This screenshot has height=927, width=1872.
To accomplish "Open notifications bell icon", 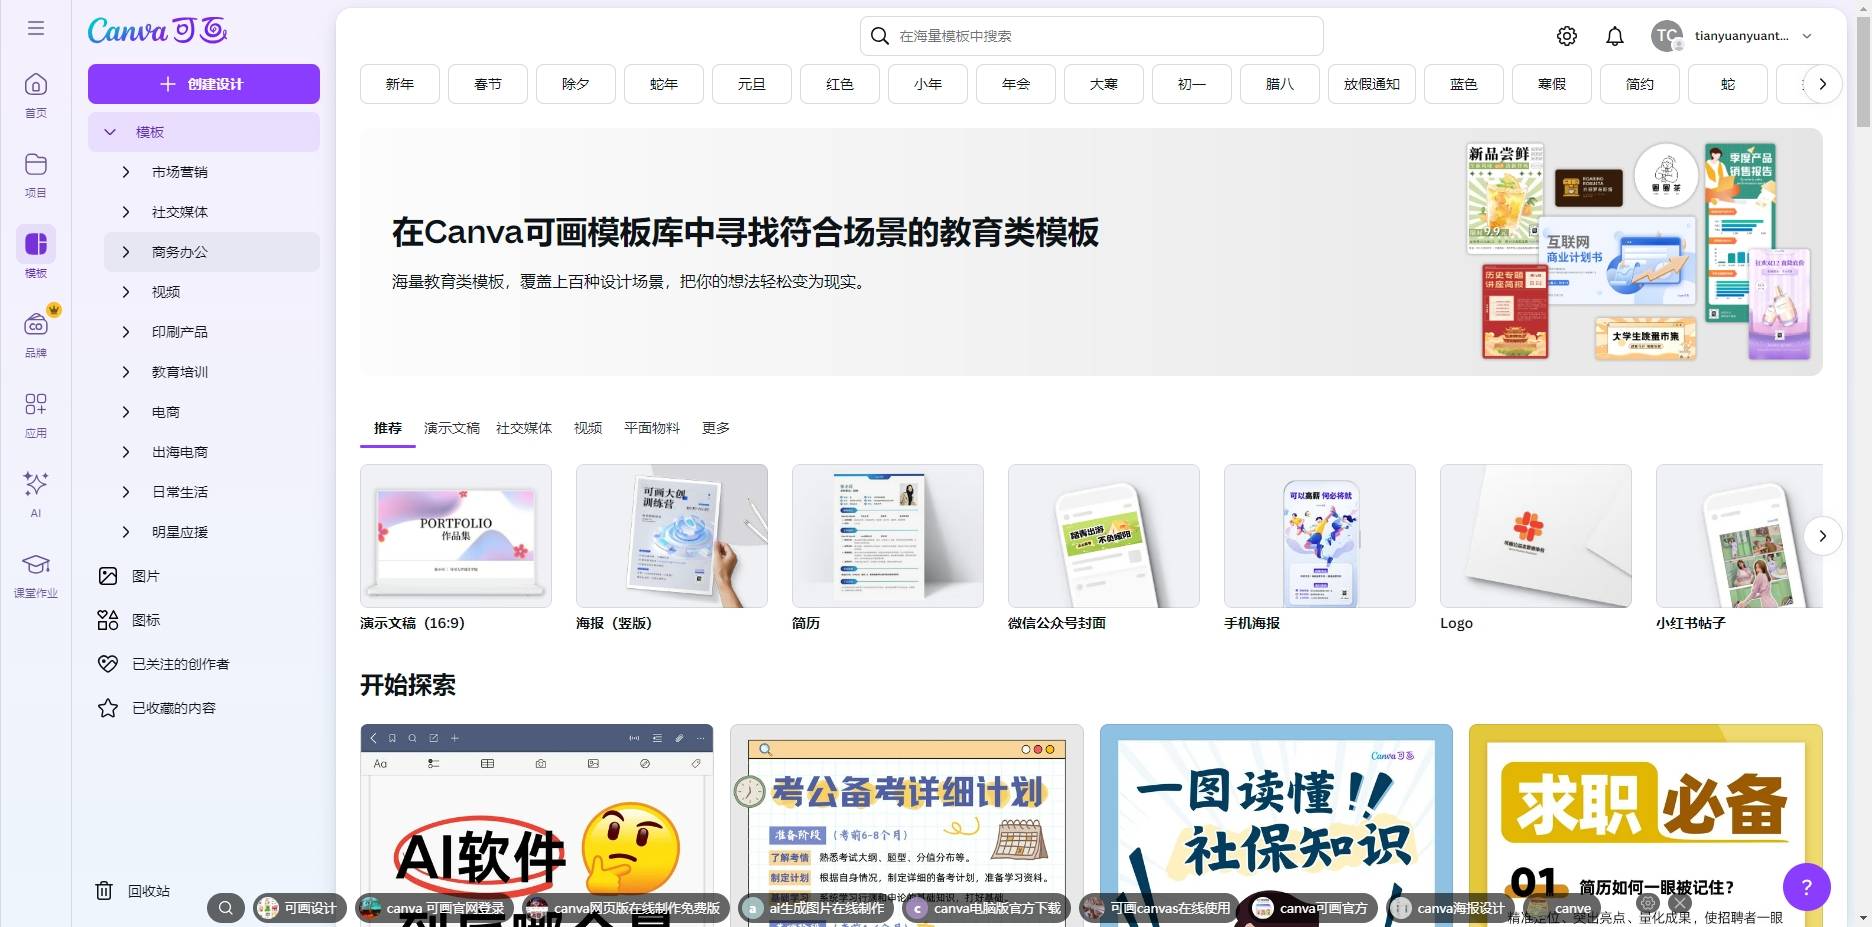I will pos(1615,36).
